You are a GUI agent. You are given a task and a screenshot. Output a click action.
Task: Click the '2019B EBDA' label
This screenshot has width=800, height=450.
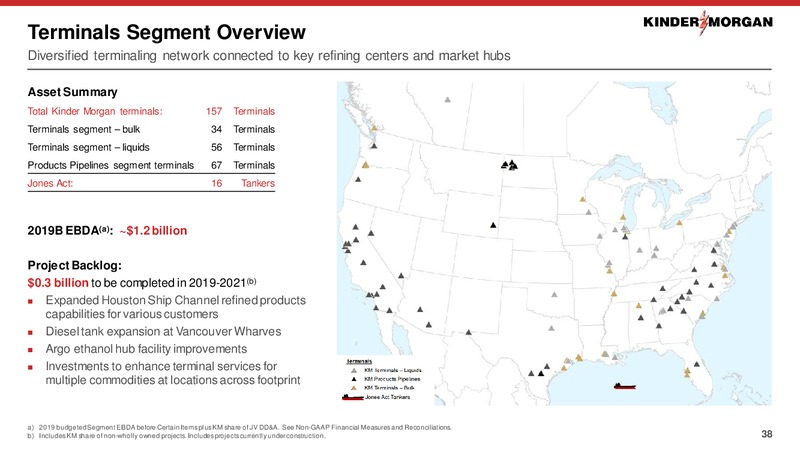pyautogui.click(x=70, y=231)
